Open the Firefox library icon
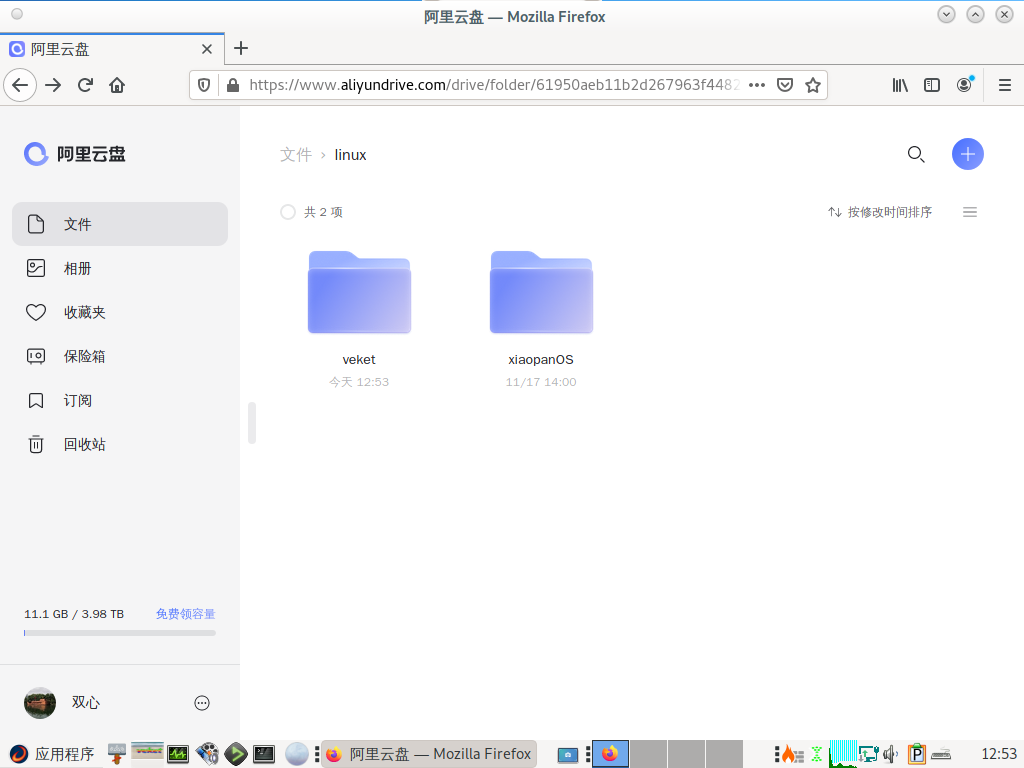 tap(900, 85)
